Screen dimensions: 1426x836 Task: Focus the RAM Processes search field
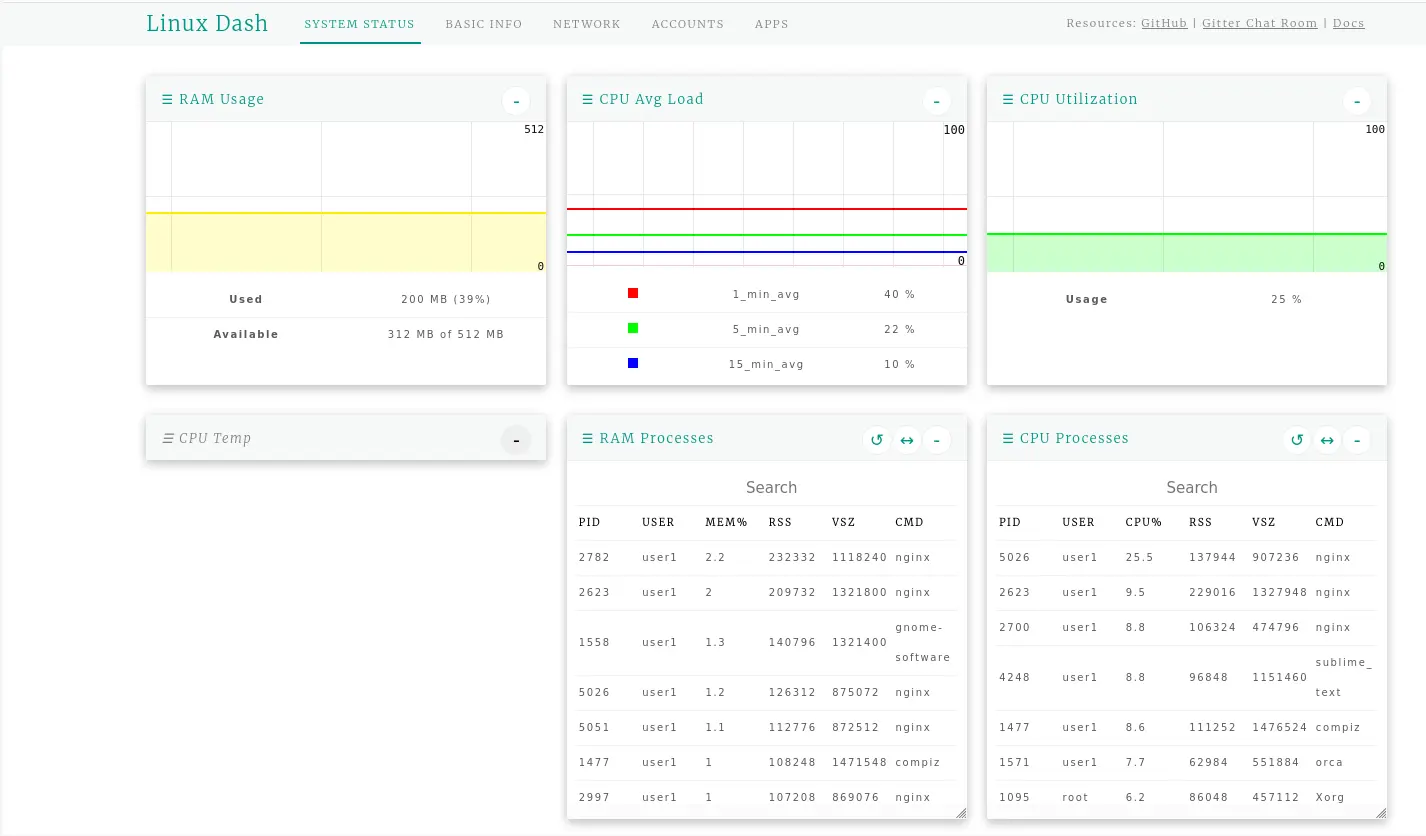pyautogui.click(x=771, y=488)
